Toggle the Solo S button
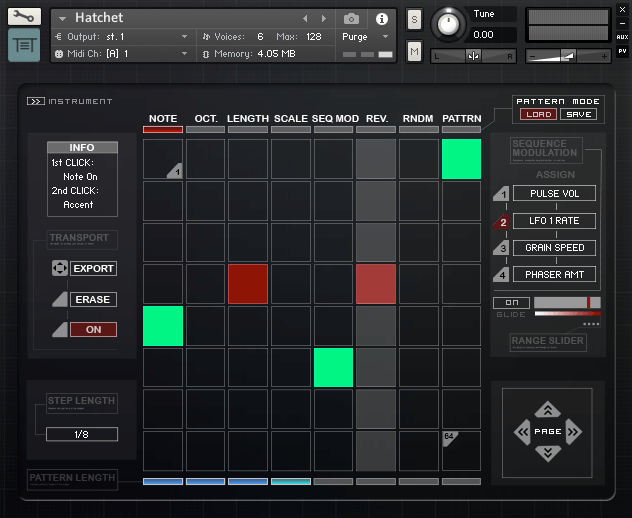Screen dimensions: 632x518 tap(414, 22)
